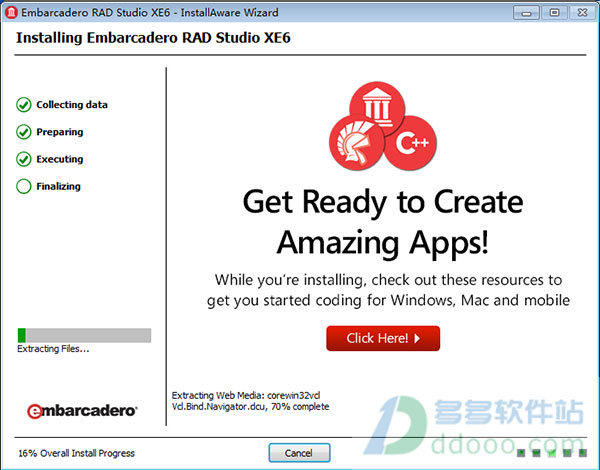Viewport: 600px width, 470px height.
Task: Select the Finalizing step label
Action: point(59,186)
